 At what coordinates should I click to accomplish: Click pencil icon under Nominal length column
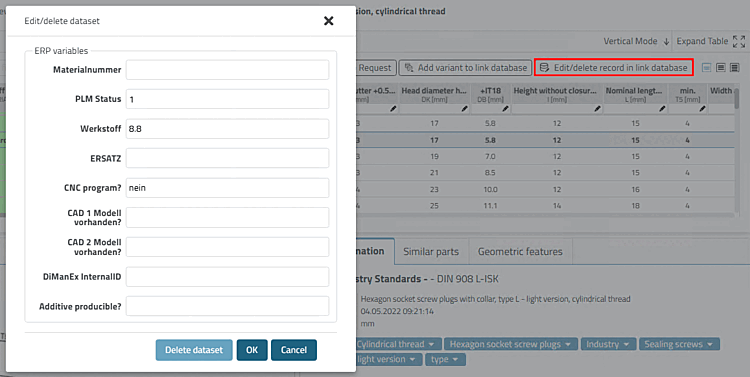coord(662,109)
